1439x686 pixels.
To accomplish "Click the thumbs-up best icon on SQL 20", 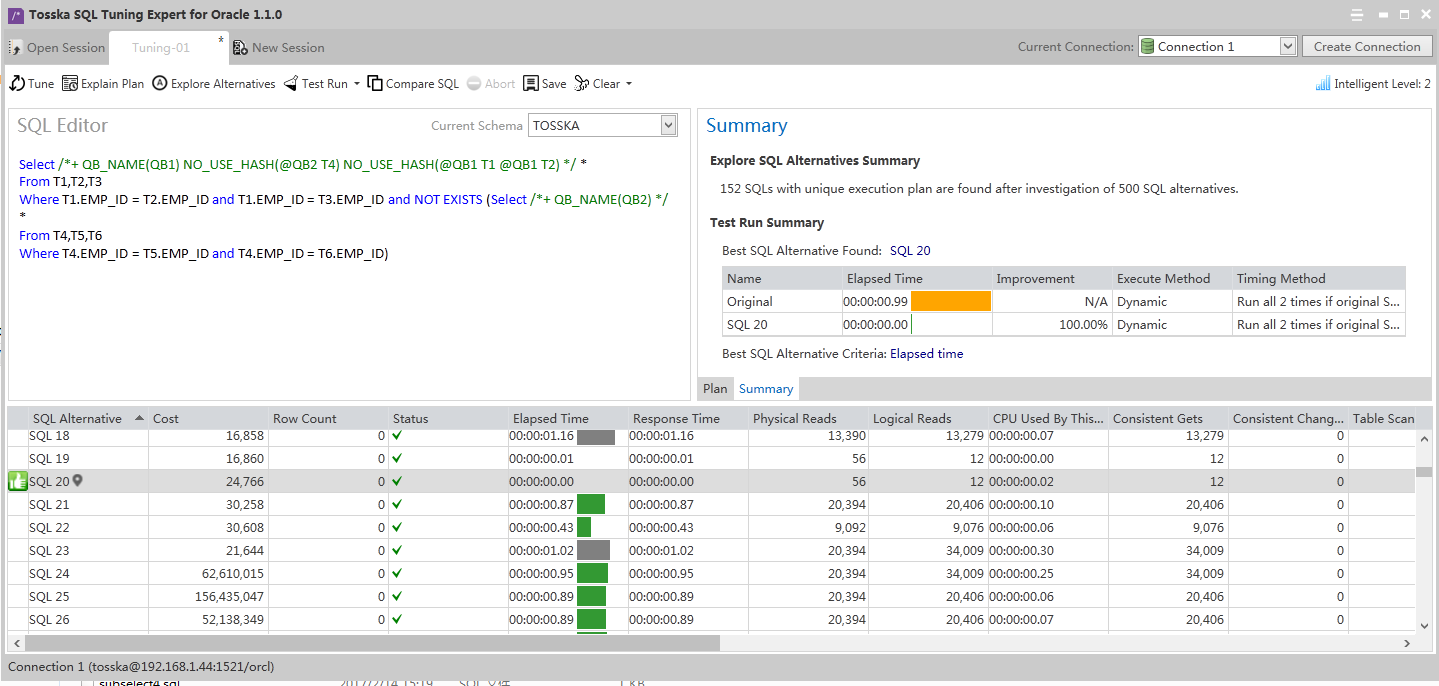I will point(17,482).
